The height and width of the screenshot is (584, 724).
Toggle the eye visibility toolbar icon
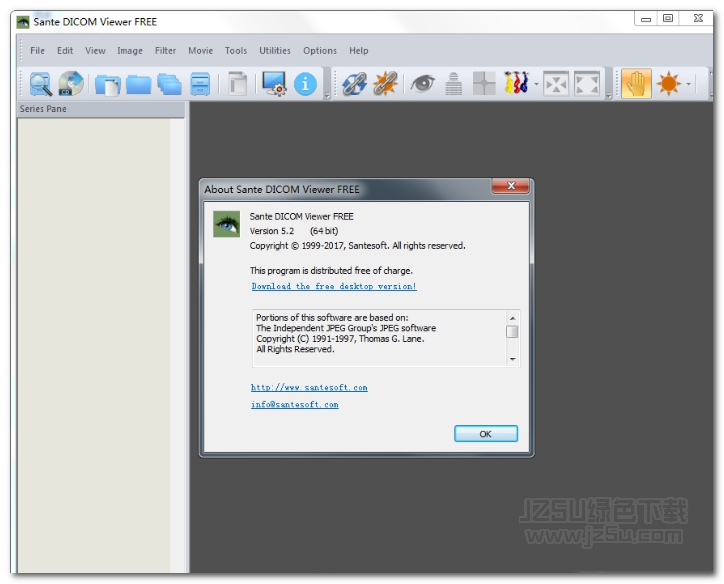click(422, 84)
